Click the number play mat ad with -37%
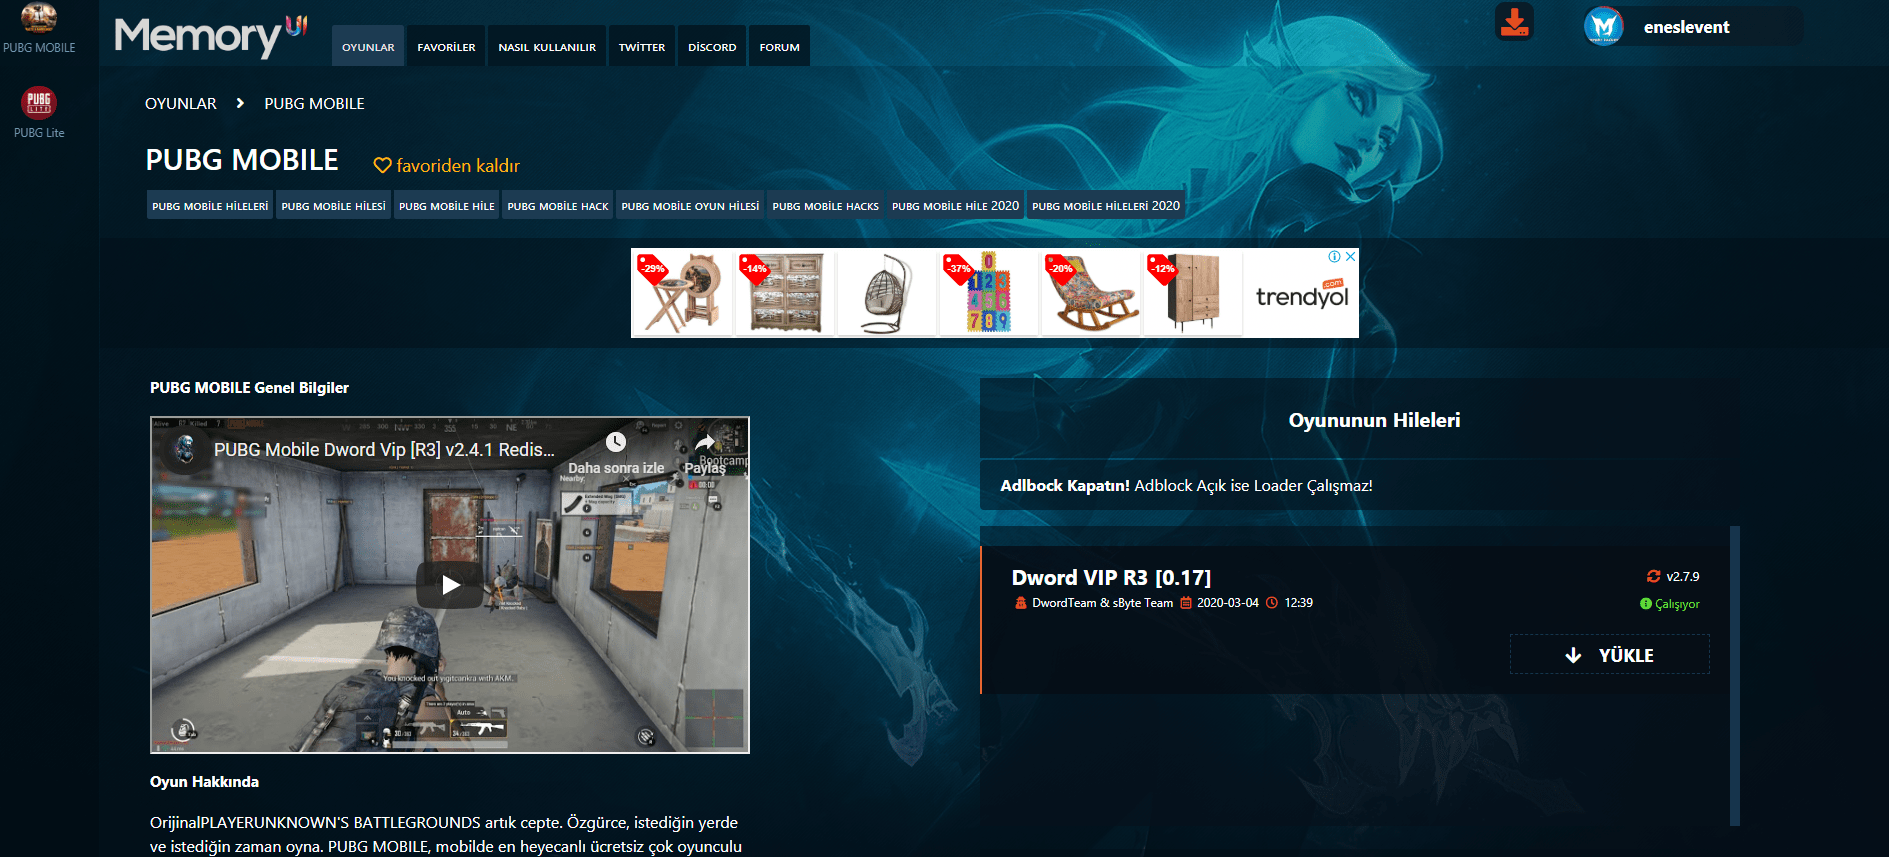Viewport: 1889px width, 857px height. [989, 293]
